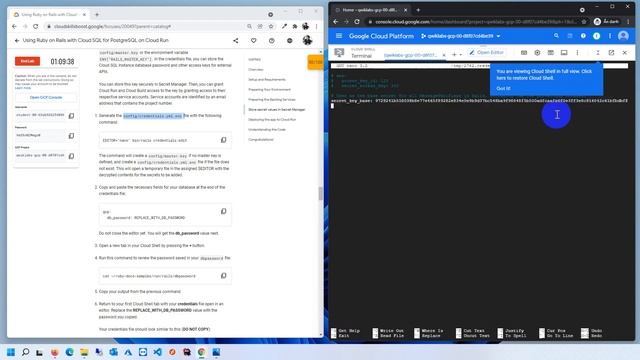Launch Firefox from the taskbar

(55, 352)
